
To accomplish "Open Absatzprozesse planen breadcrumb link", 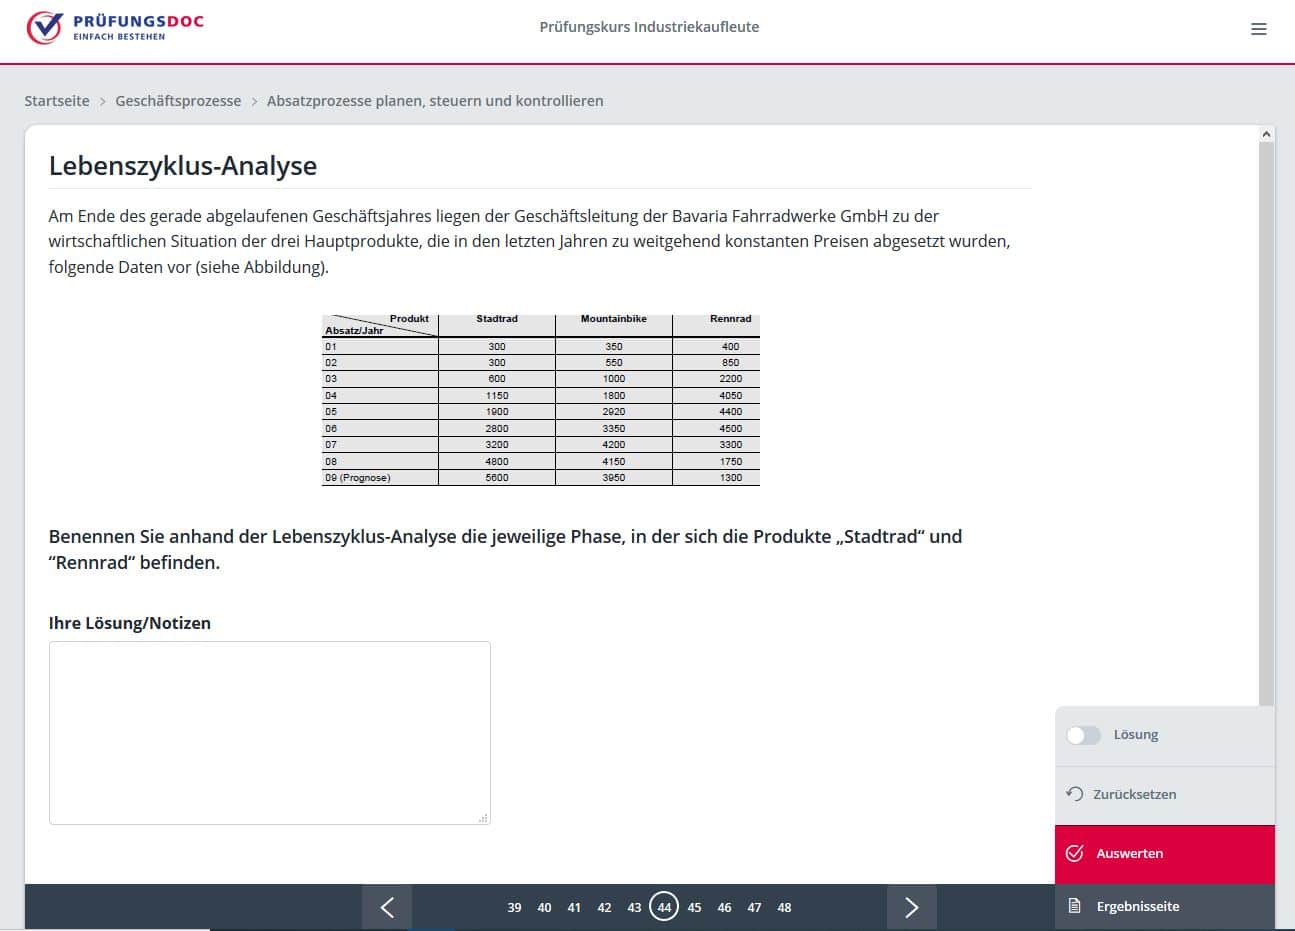I will (x=435, y=101).
